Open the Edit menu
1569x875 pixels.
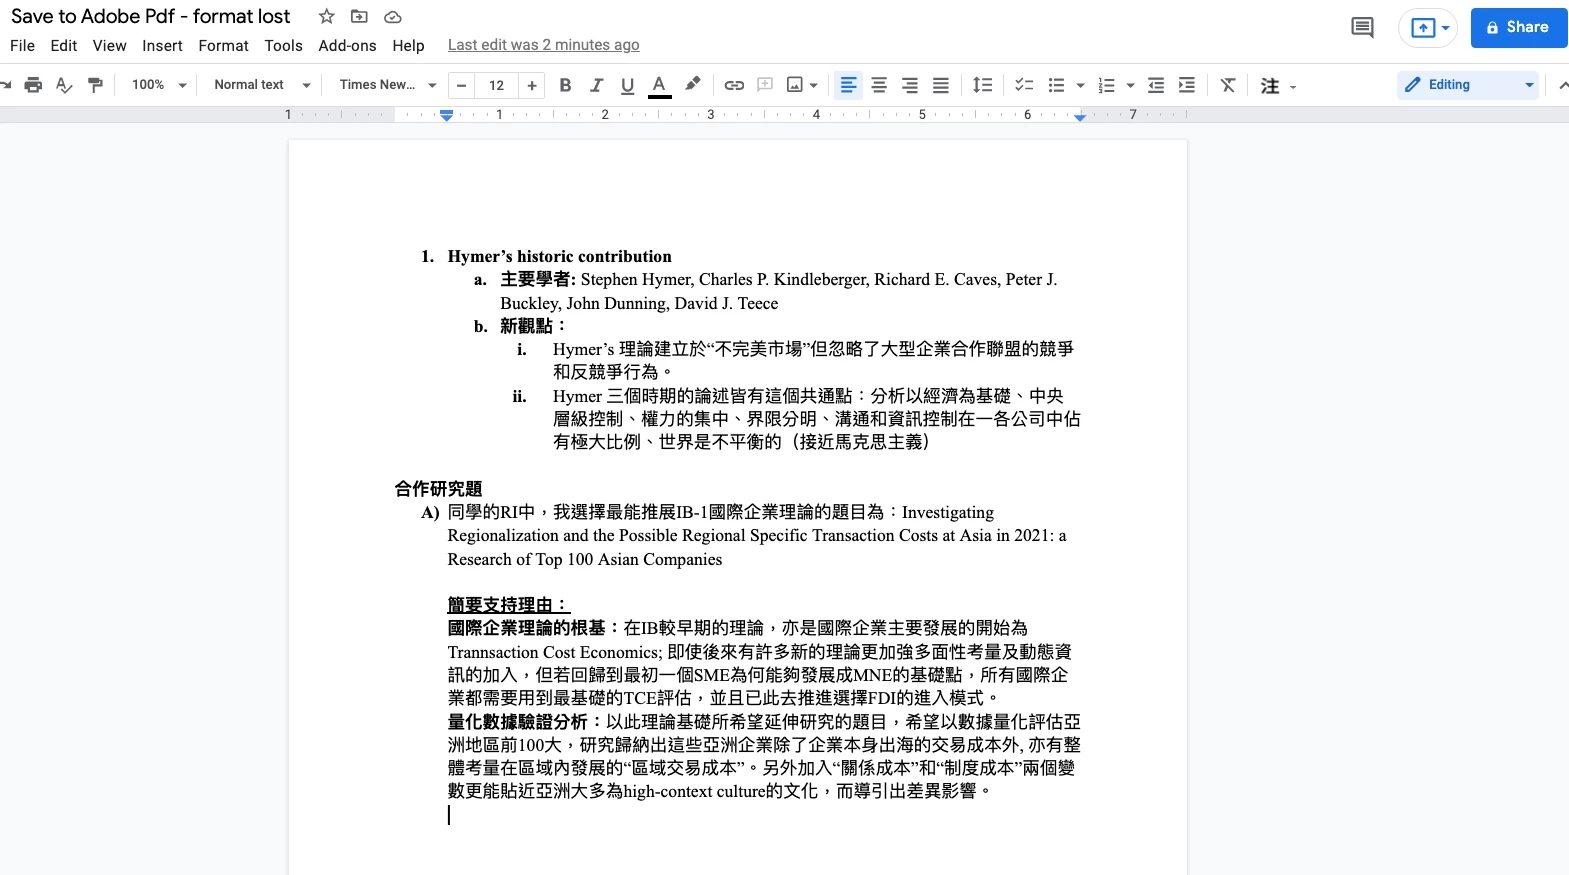click(64, 46)
